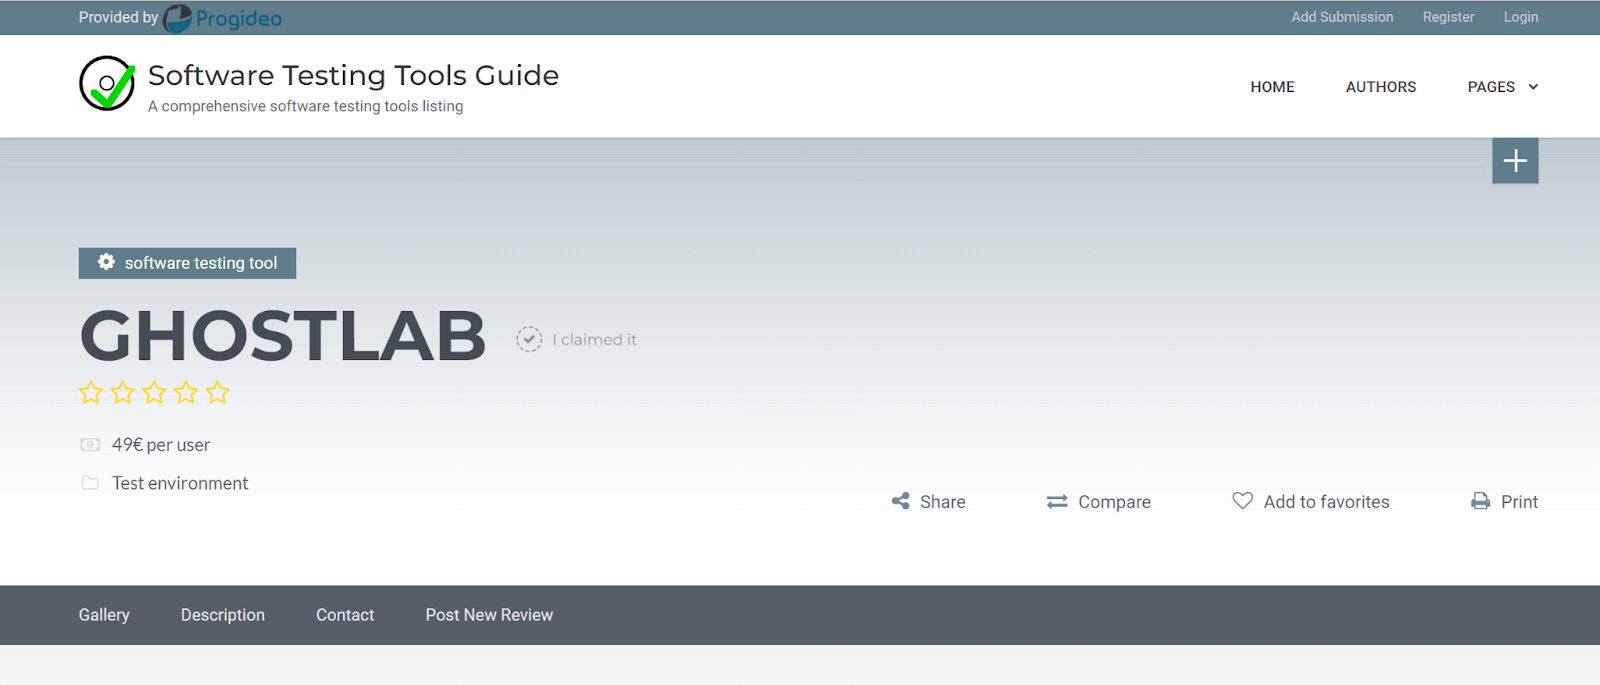Rate GhostLab with the first star
This screenshot has height=685, width=1600.
coord(91,393)
